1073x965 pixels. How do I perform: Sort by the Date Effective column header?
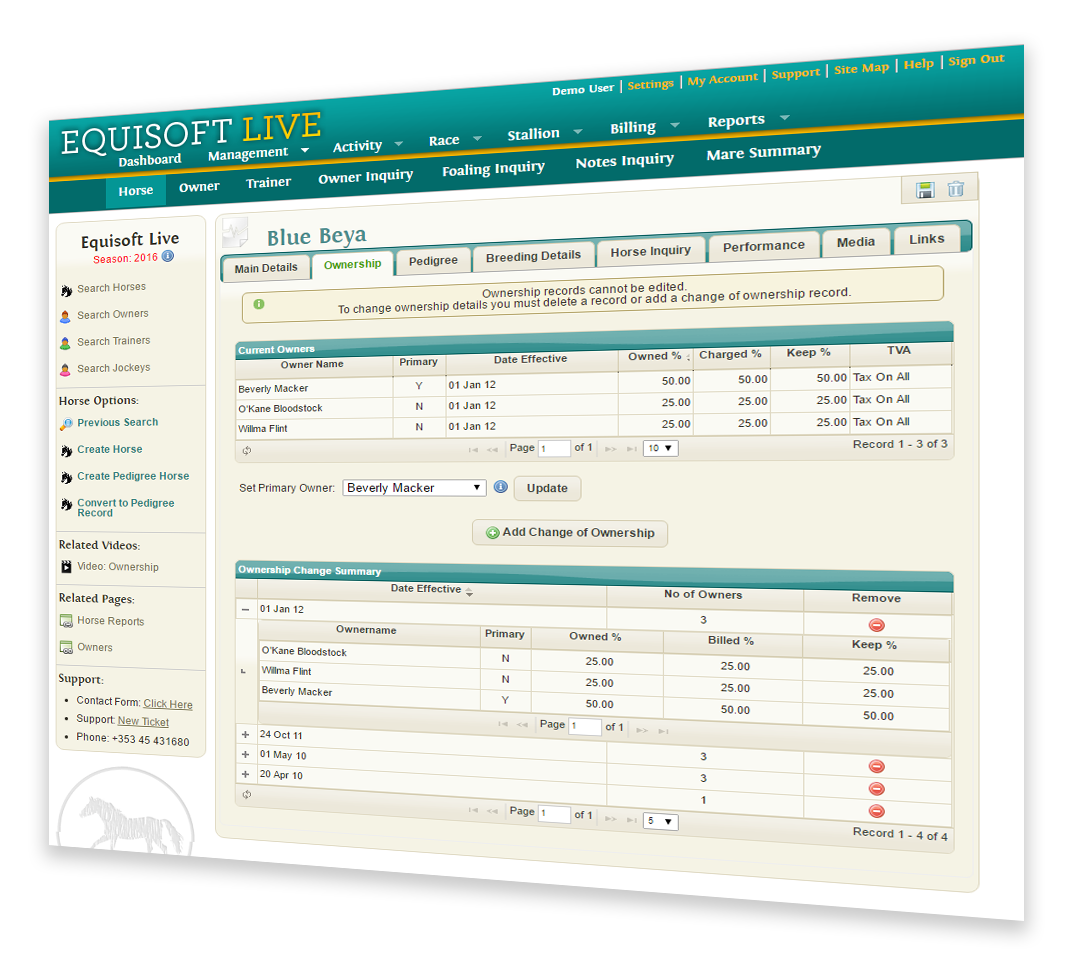click(426, 589)
